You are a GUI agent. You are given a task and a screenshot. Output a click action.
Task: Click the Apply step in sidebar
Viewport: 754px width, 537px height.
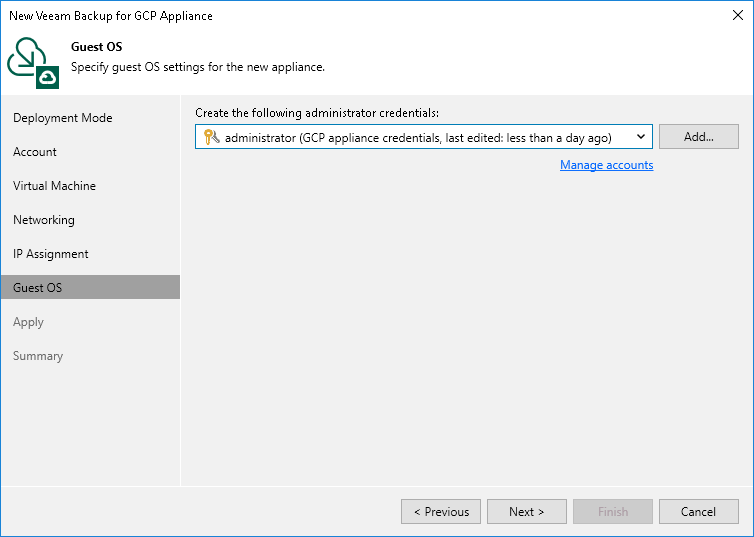(28, 322)
